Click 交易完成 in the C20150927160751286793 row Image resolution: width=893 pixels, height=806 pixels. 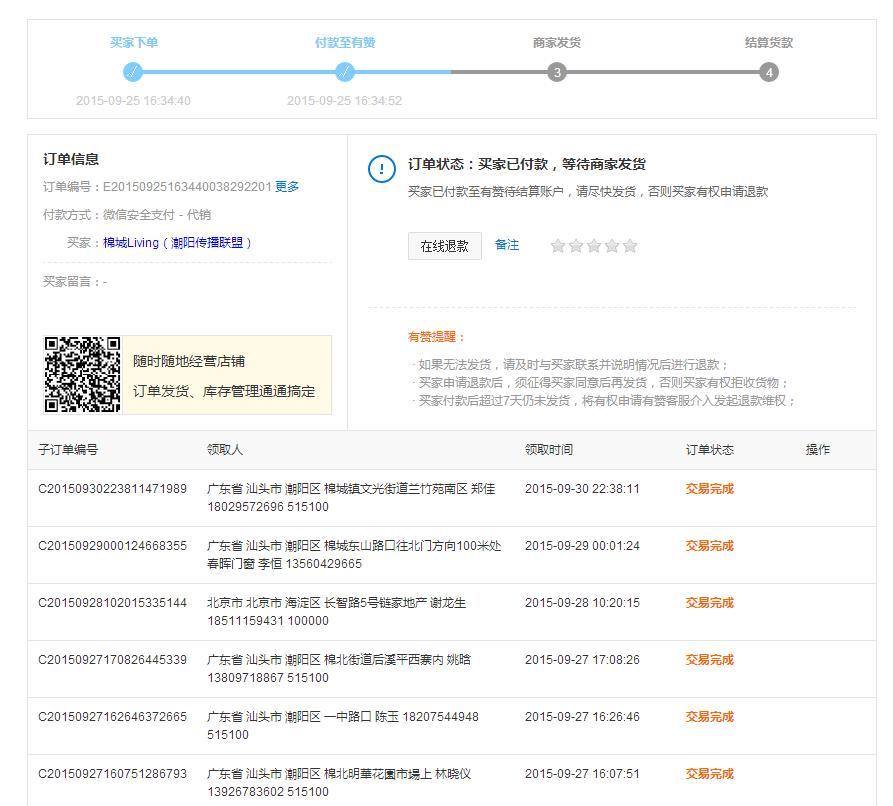(710, 774)
